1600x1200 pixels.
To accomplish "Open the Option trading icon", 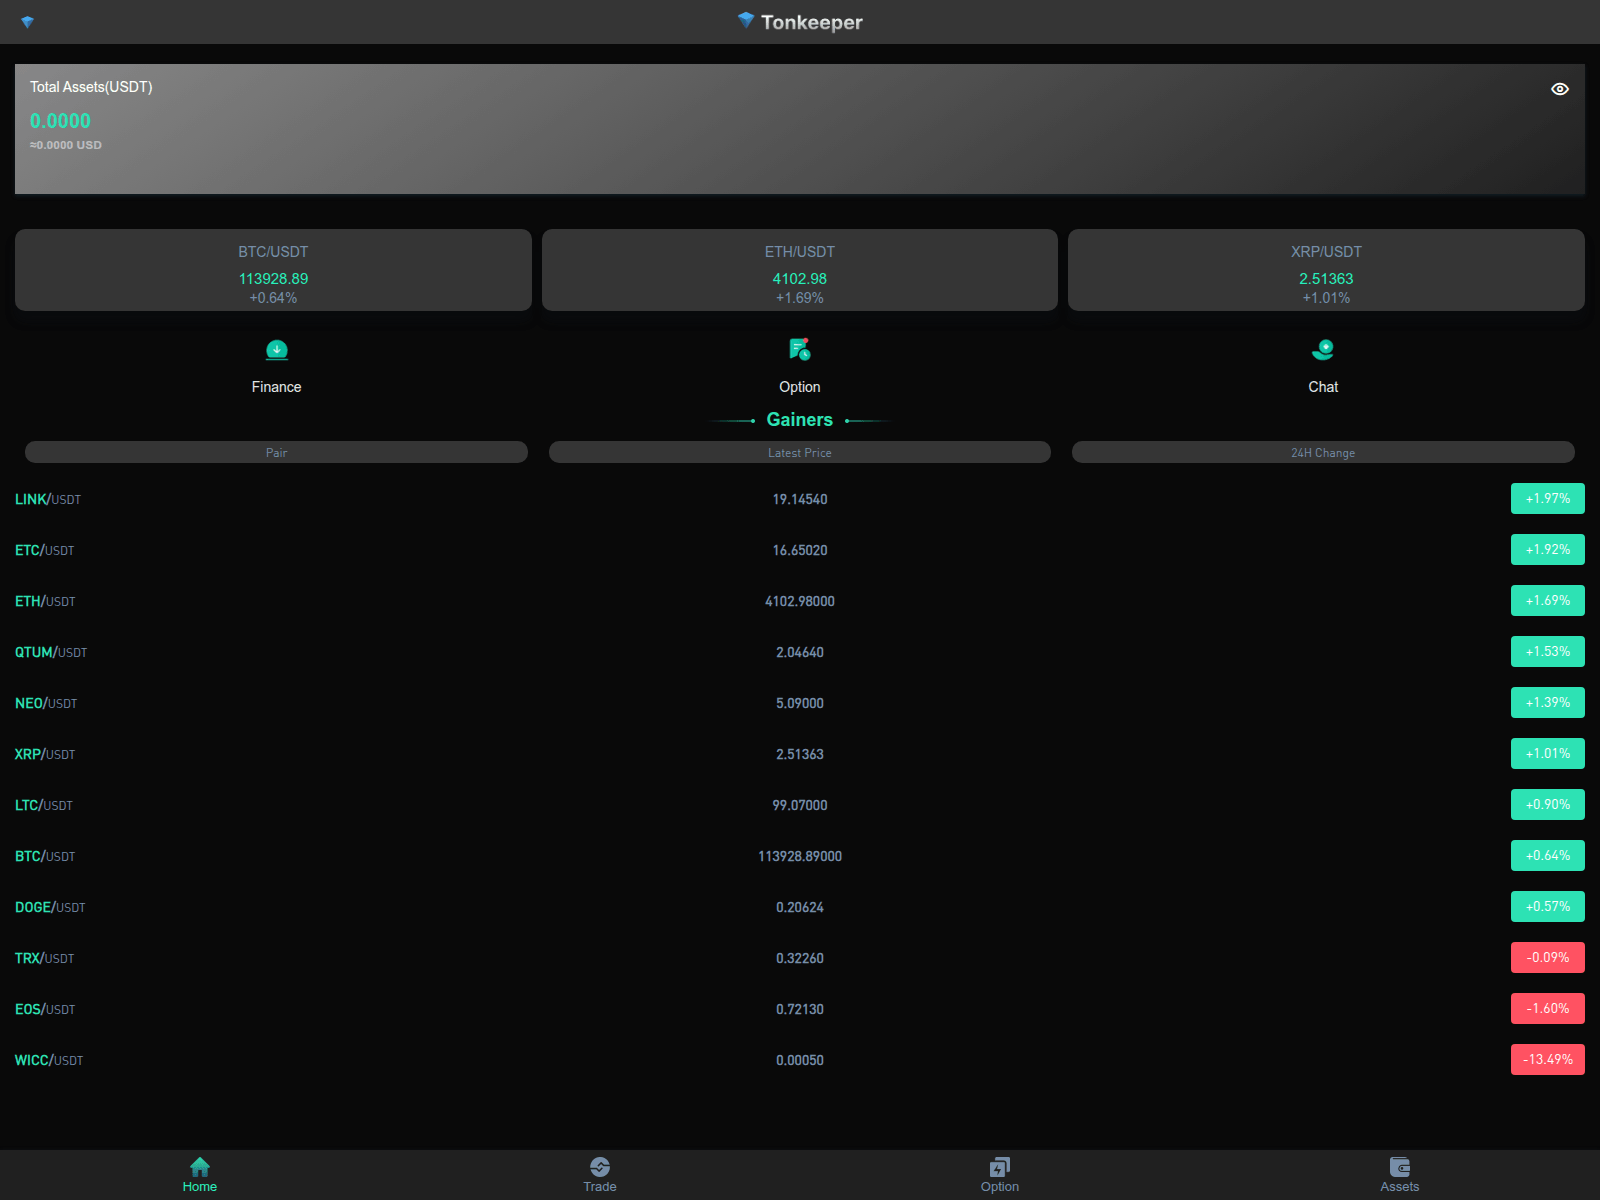I will [x=800, y=350].
